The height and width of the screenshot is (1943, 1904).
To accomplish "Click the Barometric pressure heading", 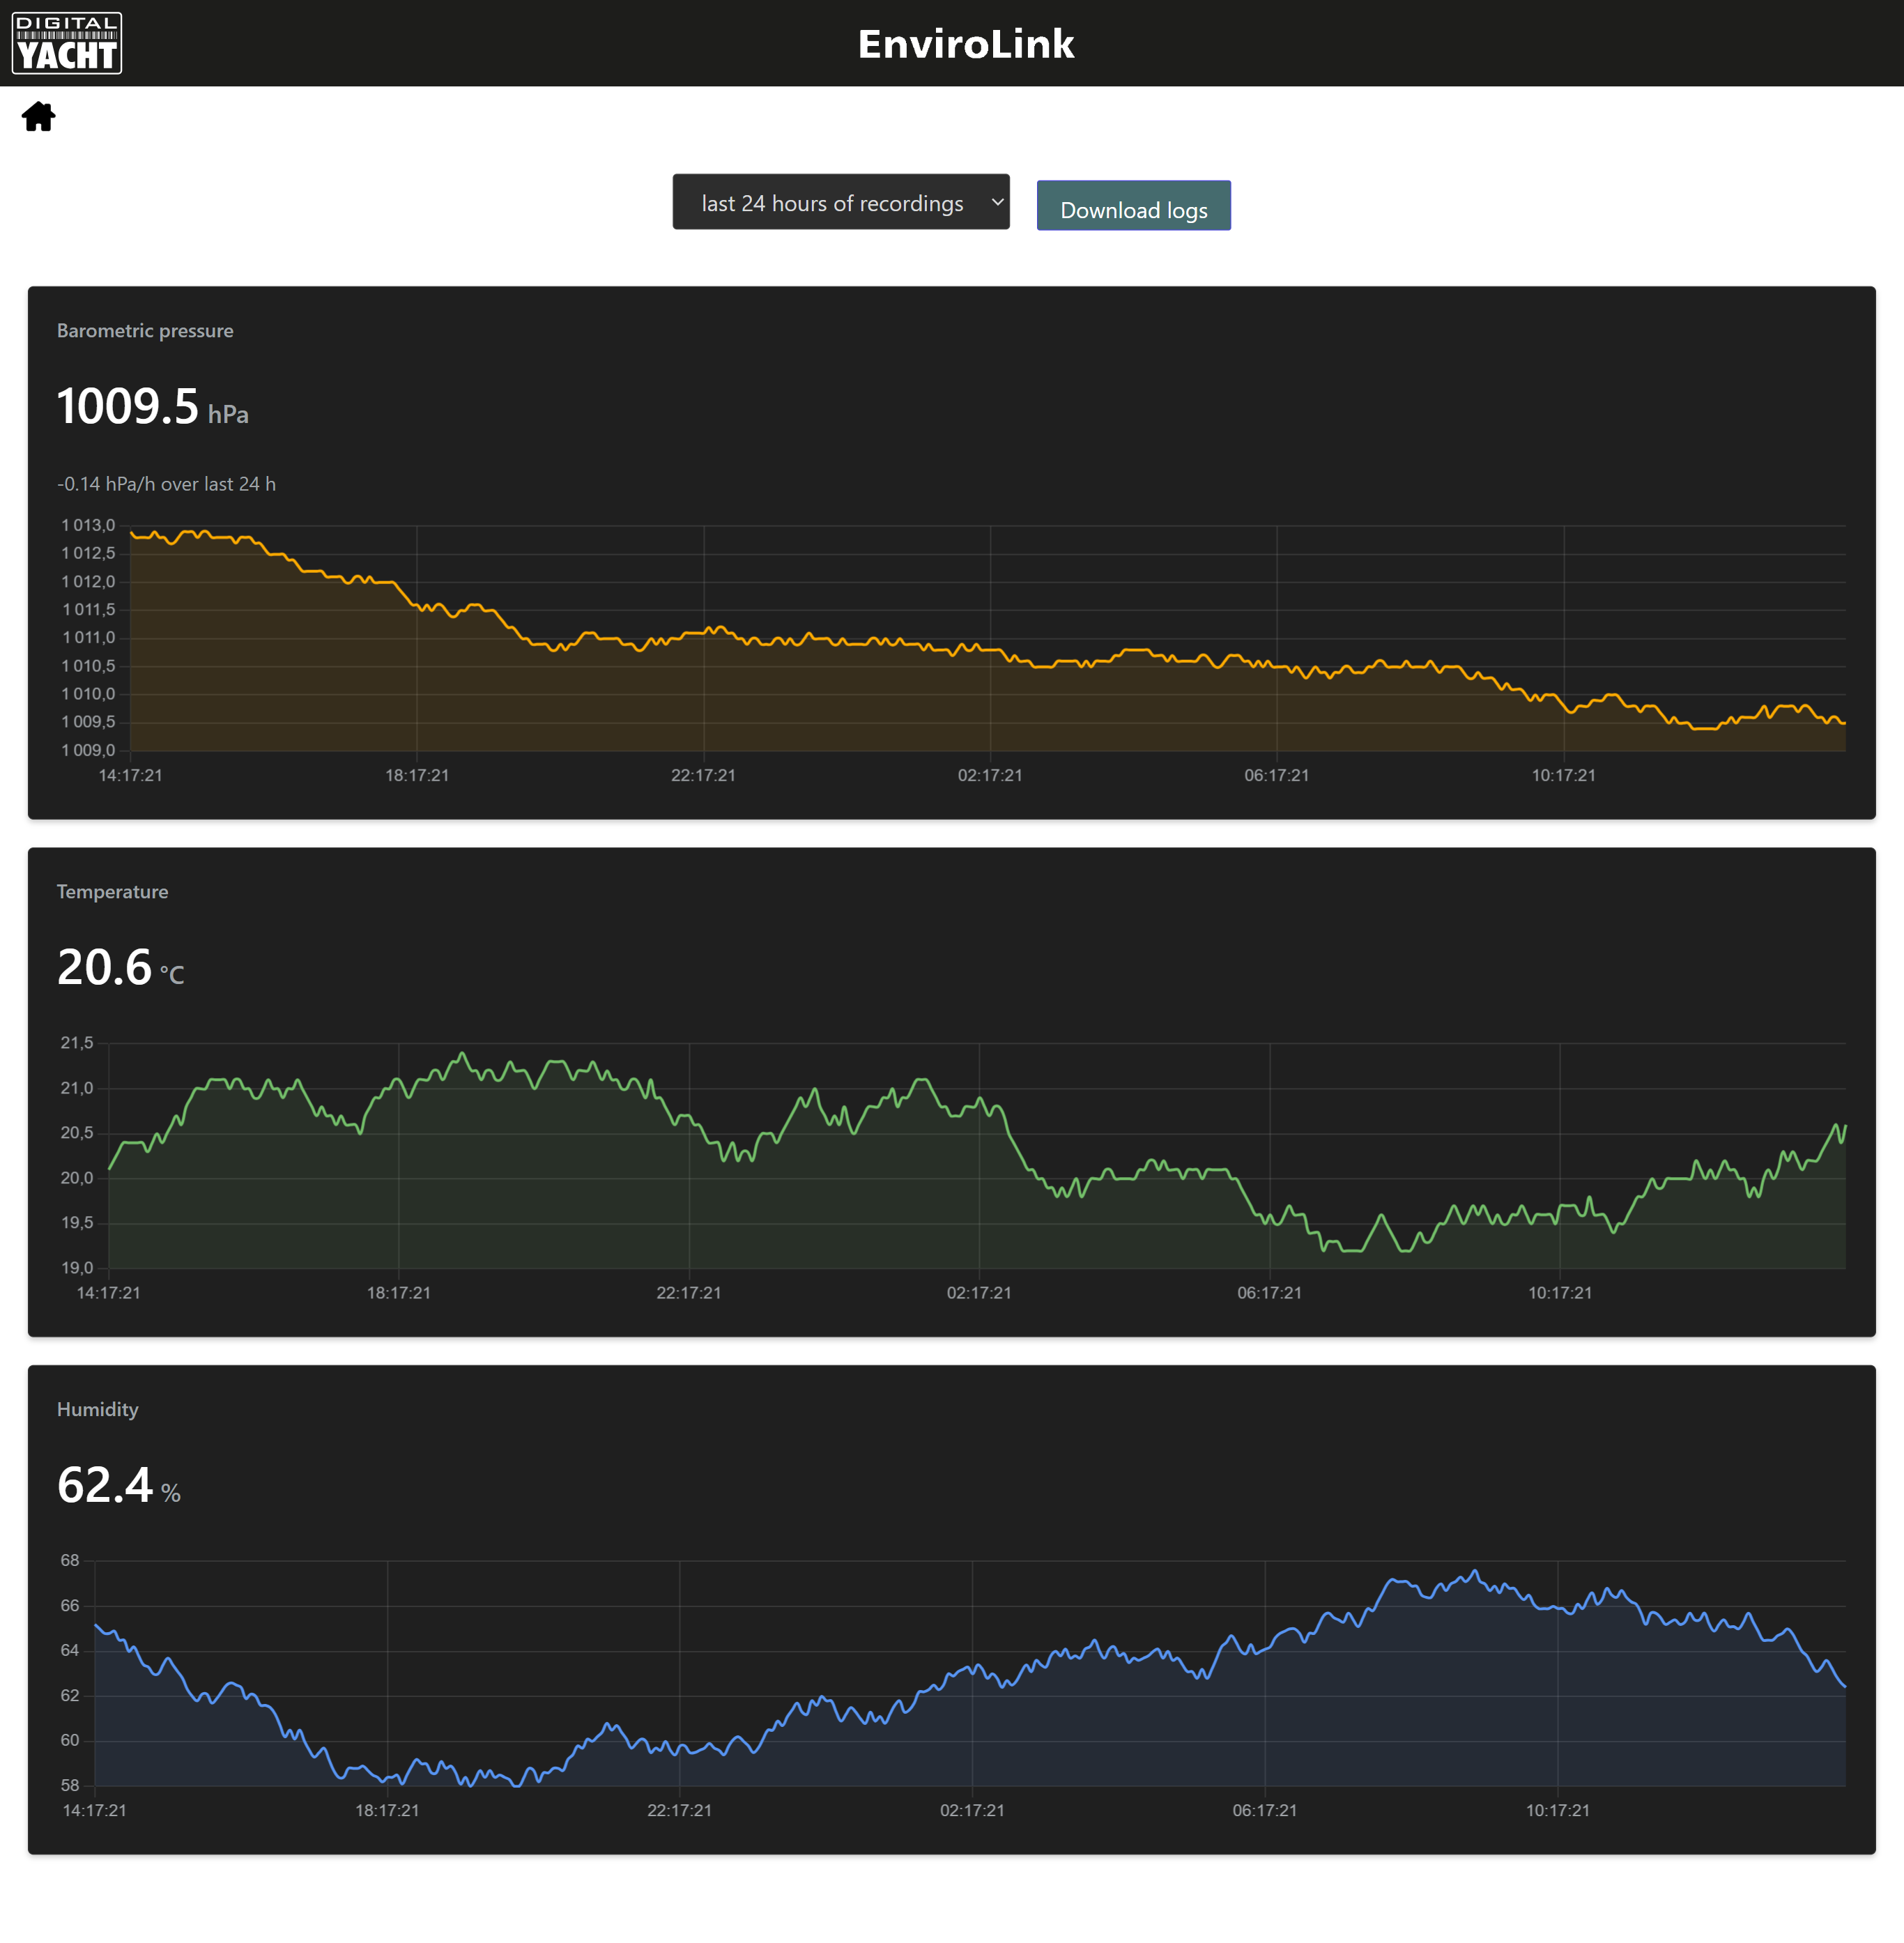I will [x=145, y=331].
